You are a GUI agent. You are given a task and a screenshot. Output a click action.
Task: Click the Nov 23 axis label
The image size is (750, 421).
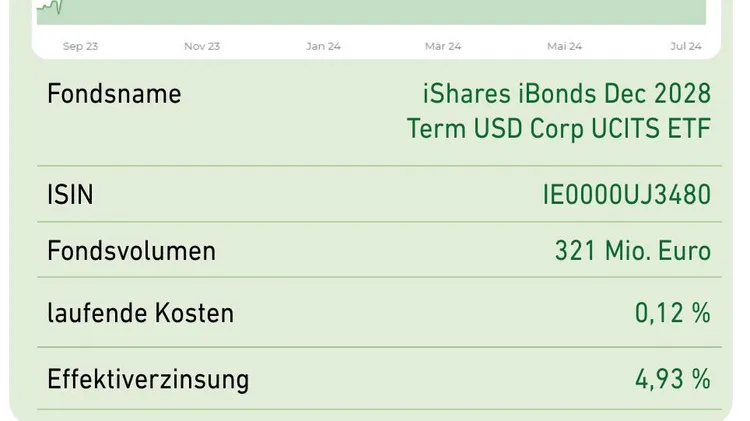[202, 46]
